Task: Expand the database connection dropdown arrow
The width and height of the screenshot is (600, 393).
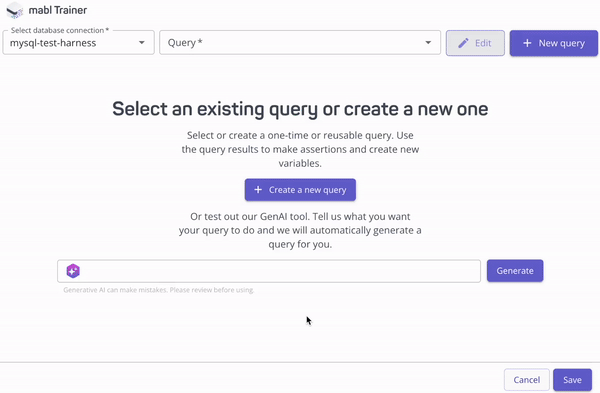Action: [142, 42]
